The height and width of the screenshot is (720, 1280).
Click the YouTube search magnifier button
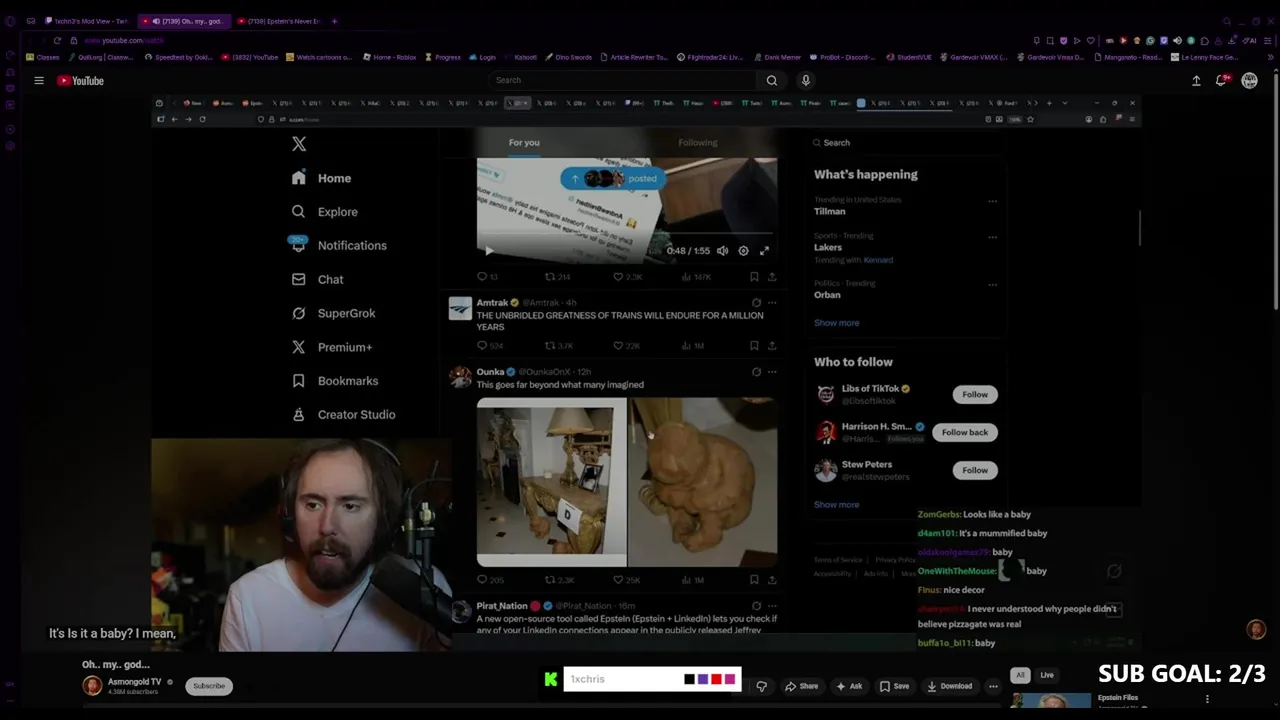coord(771,80)
